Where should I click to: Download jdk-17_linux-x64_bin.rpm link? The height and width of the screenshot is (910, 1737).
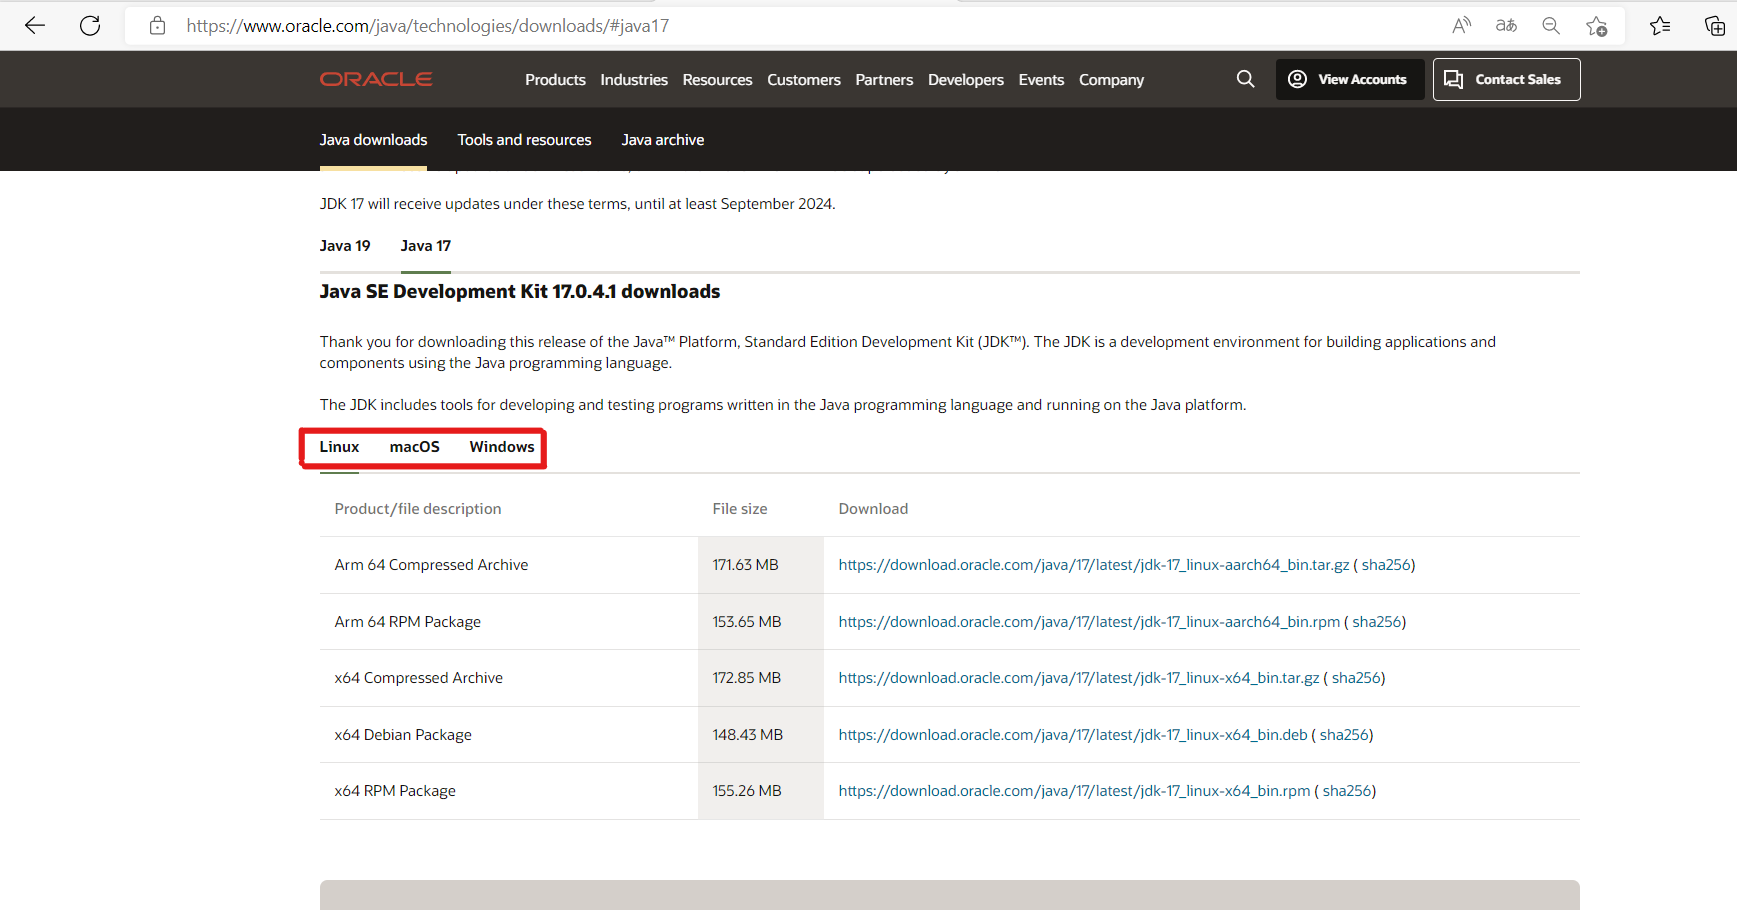point(1074,791)
